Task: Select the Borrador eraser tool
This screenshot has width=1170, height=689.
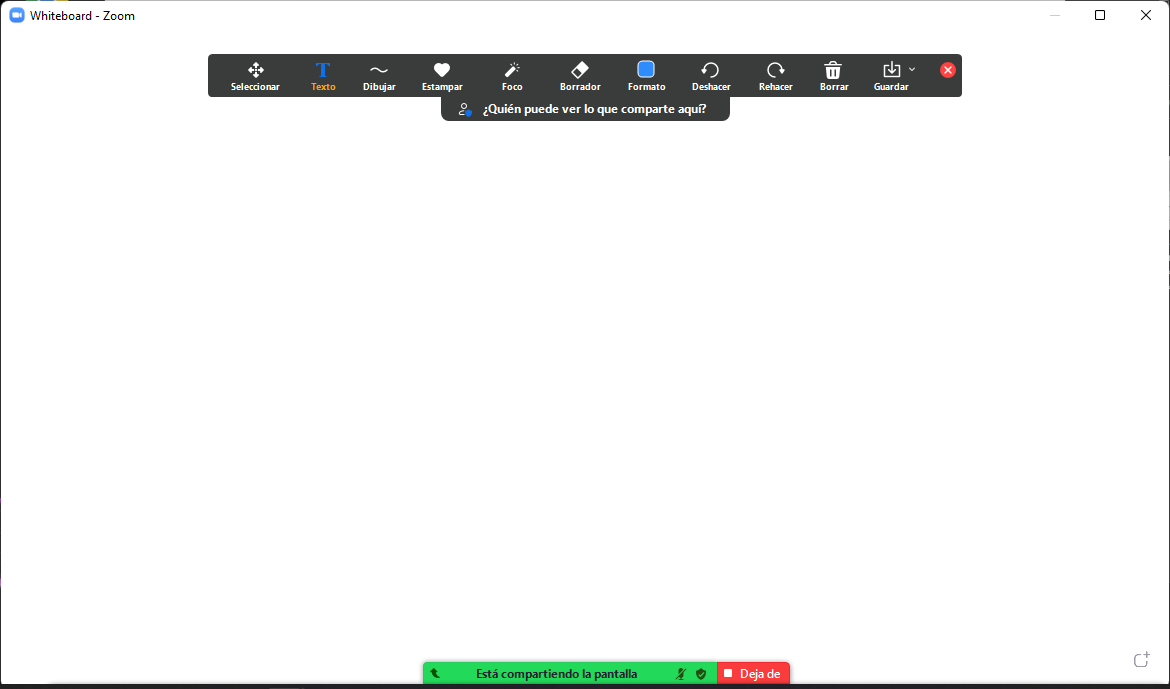Action: point(580,76)
